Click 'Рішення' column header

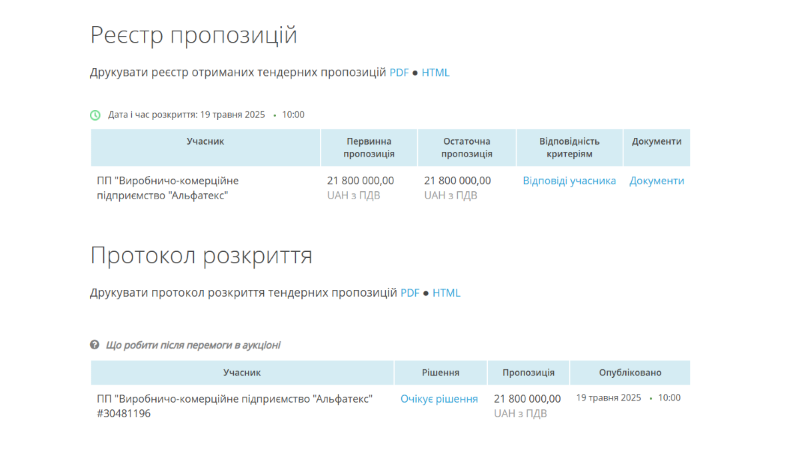(x=440, y=372)
